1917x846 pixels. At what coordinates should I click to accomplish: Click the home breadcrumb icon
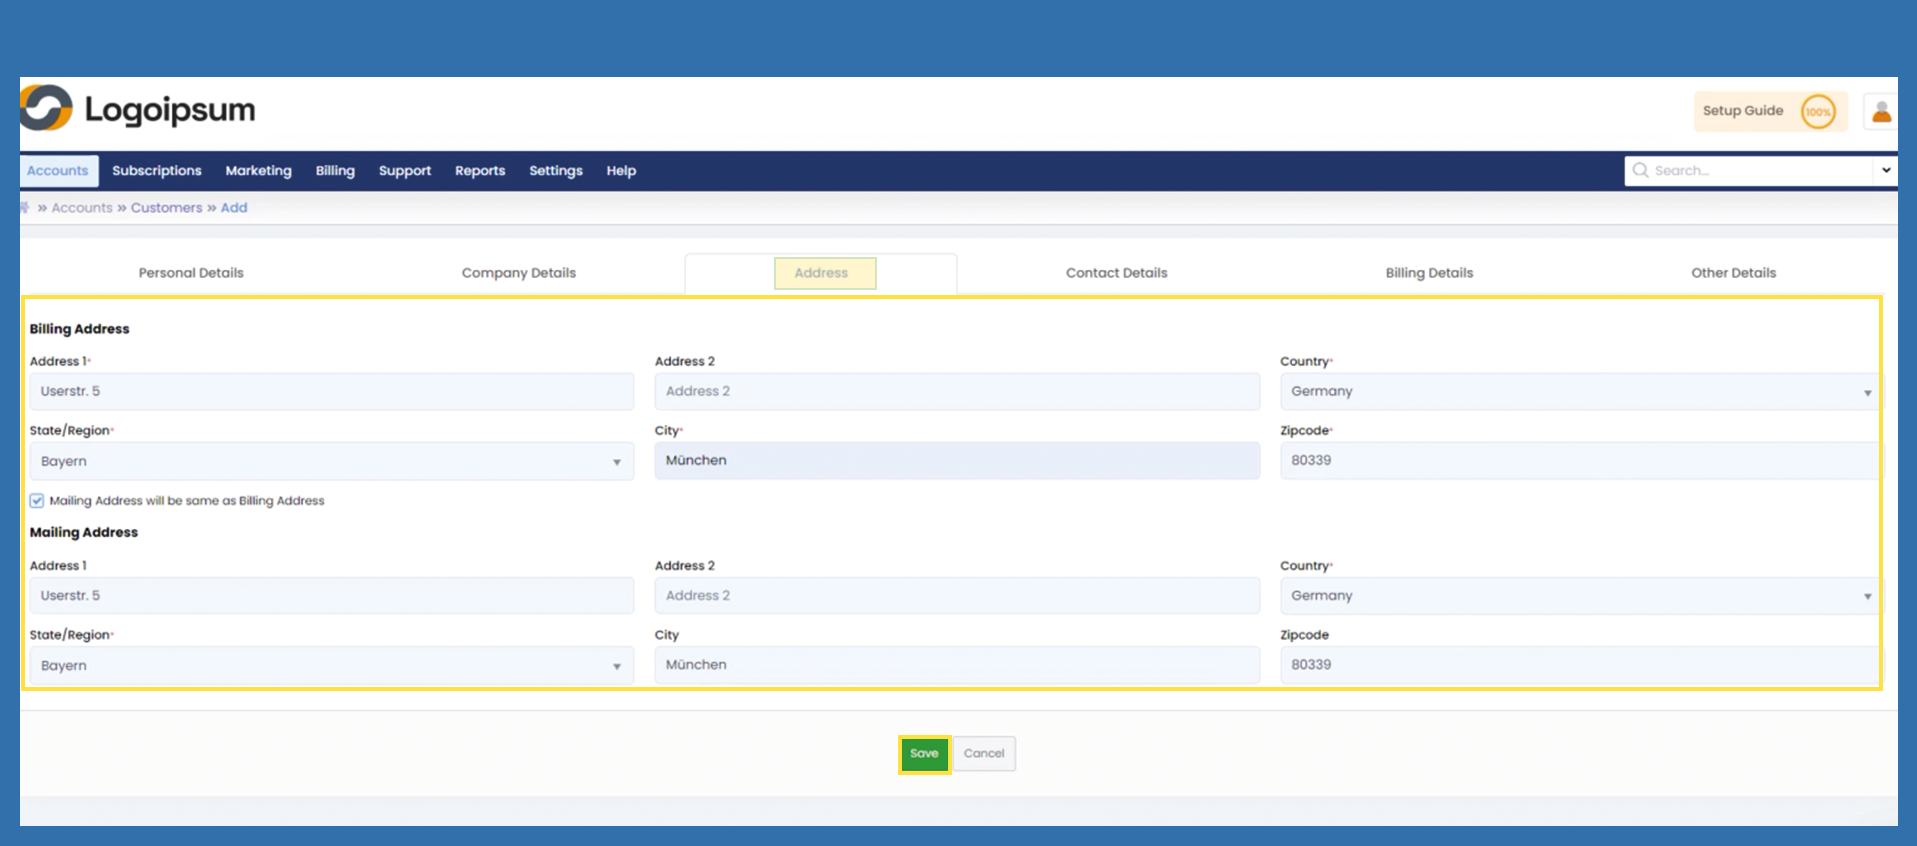click(x=25, y=208)
